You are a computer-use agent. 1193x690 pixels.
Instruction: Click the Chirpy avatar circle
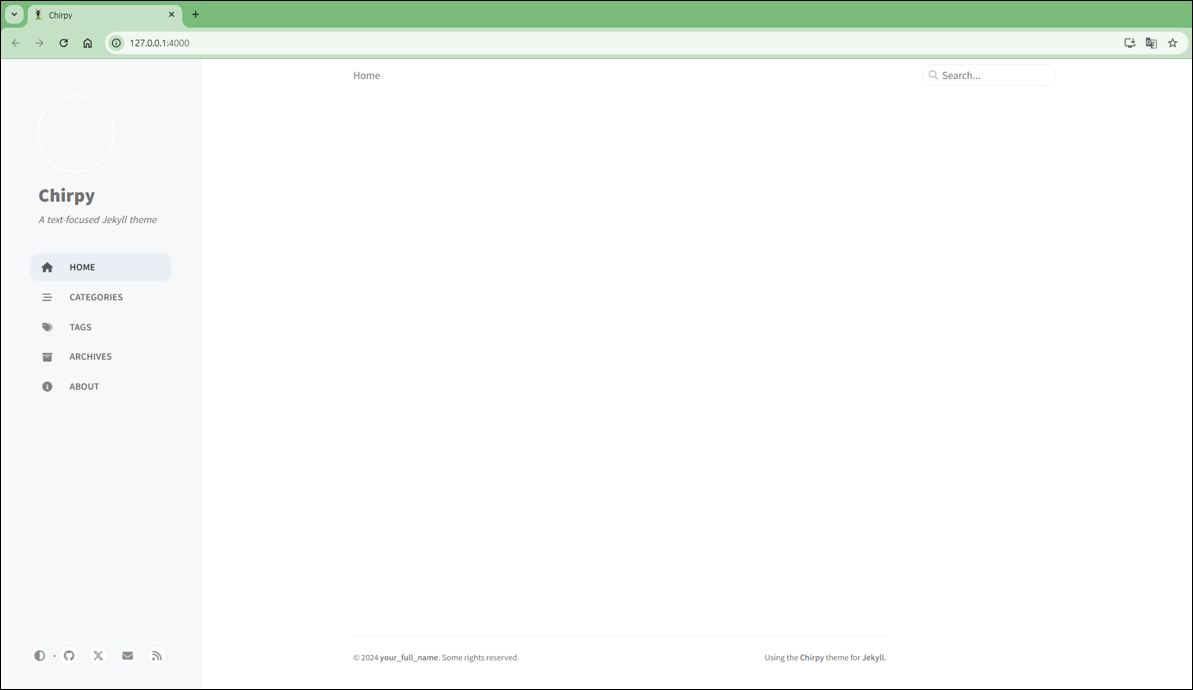pyautogui.click(x=76, y=134)
